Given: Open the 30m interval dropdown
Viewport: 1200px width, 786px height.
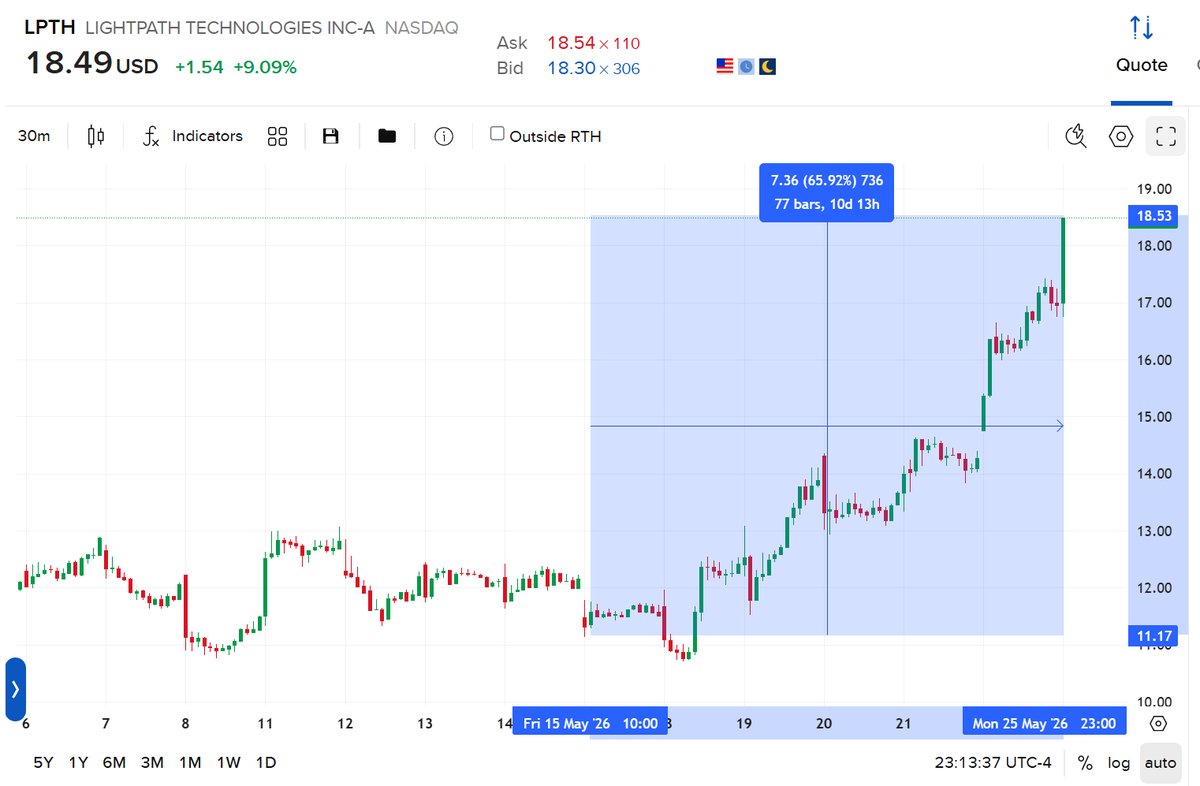Looking at the screenshot, I should tap(34, 136).
